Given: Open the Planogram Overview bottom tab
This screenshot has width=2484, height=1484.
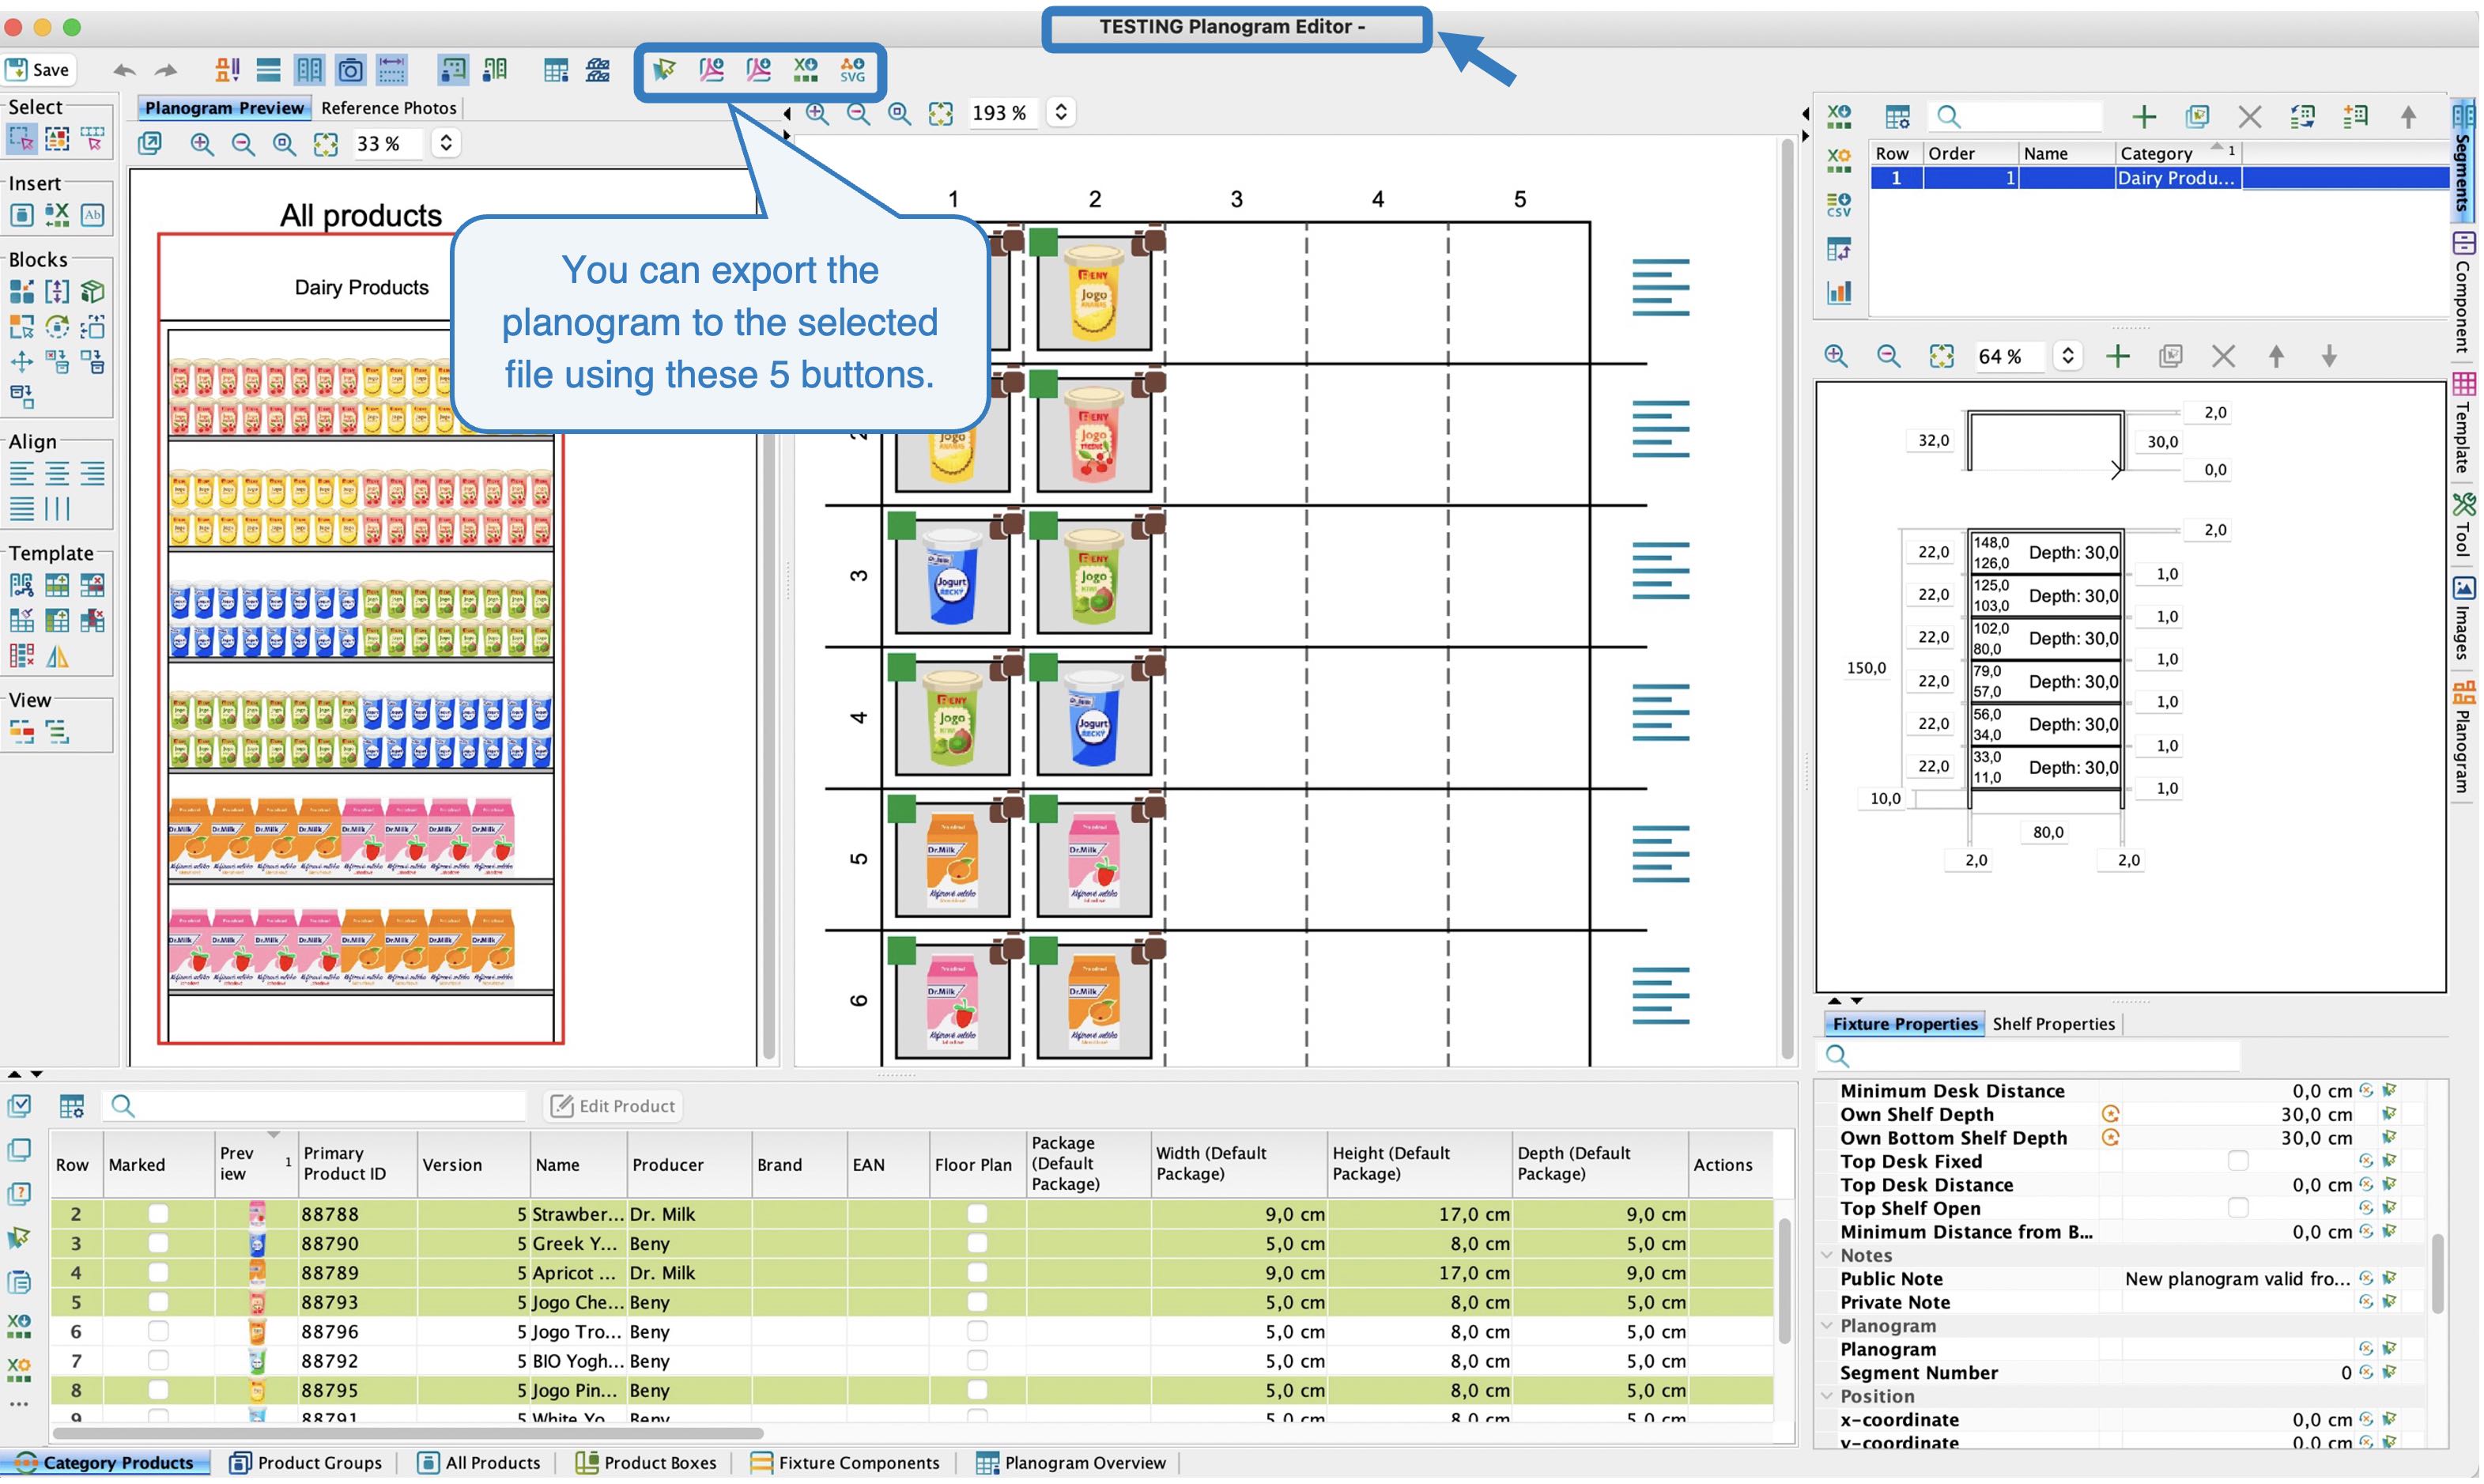Looking at the screenshot, I should (x=1071, y=1462).
